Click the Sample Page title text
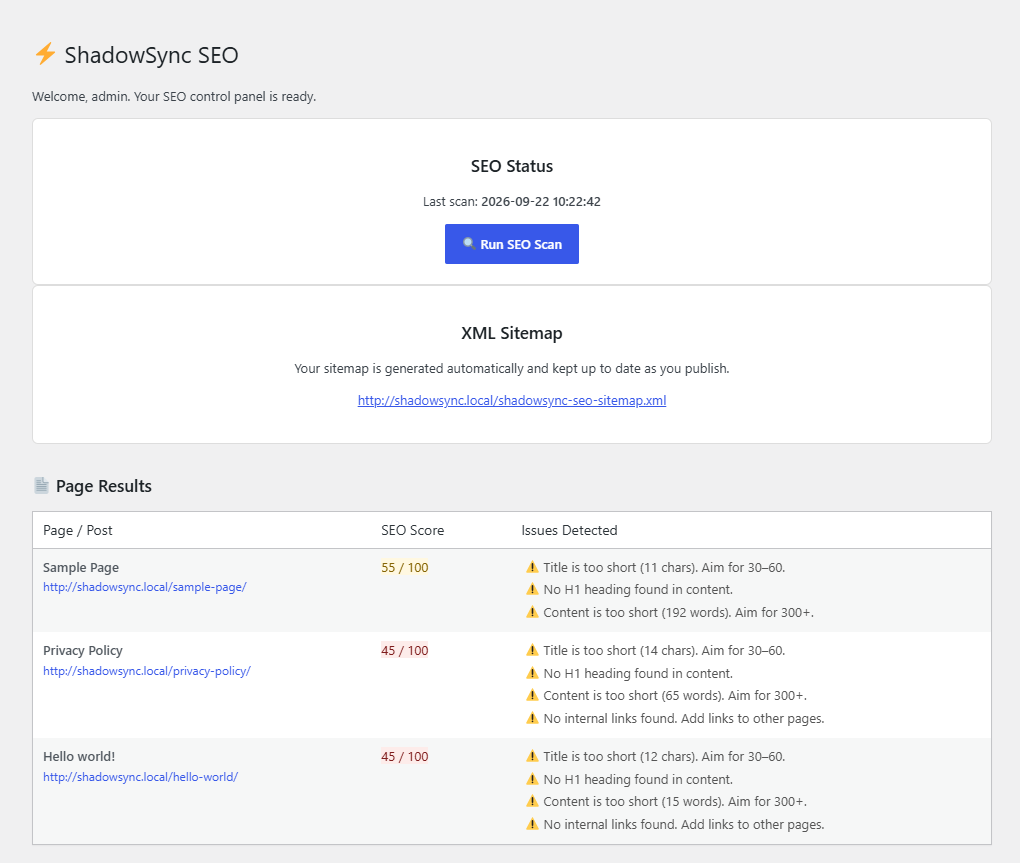Viewport: 1020px width, 863px height. pos(81,567)
